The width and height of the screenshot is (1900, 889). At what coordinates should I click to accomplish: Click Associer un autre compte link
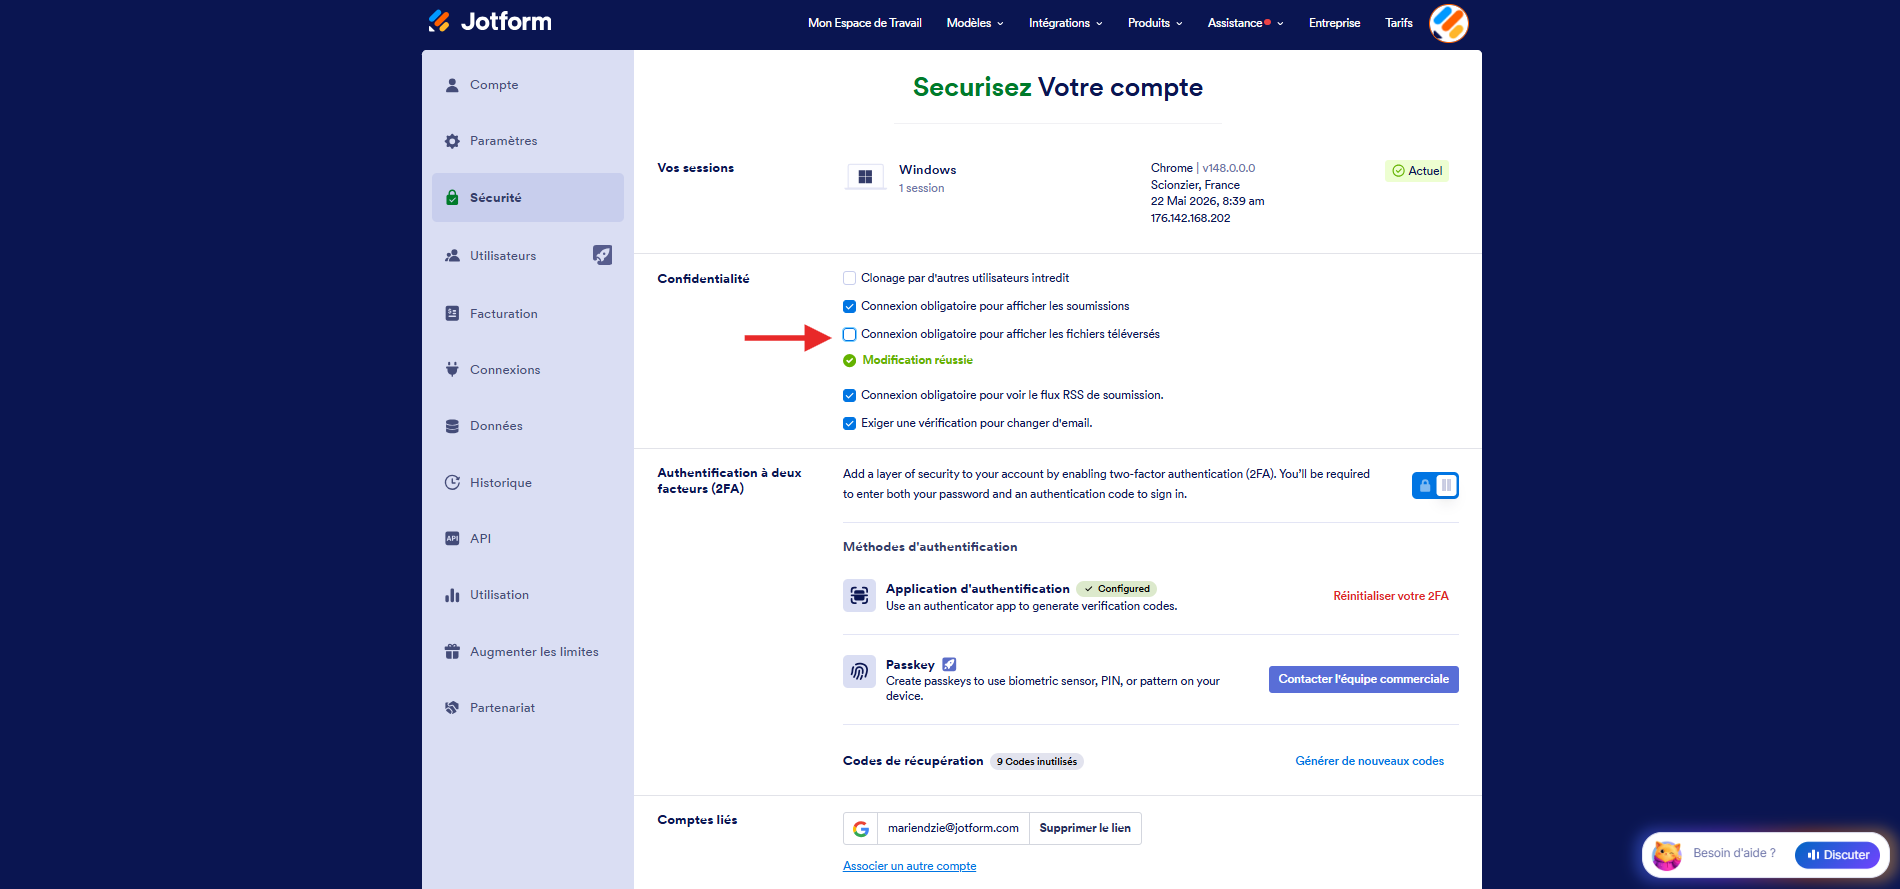coord(909,866)
